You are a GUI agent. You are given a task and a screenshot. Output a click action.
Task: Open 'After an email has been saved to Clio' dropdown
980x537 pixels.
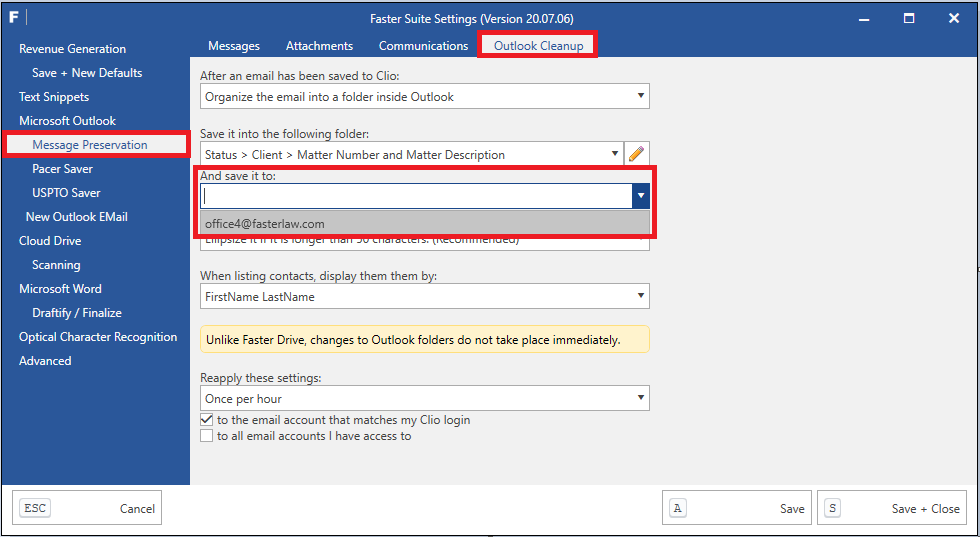[x=424, y=96]
